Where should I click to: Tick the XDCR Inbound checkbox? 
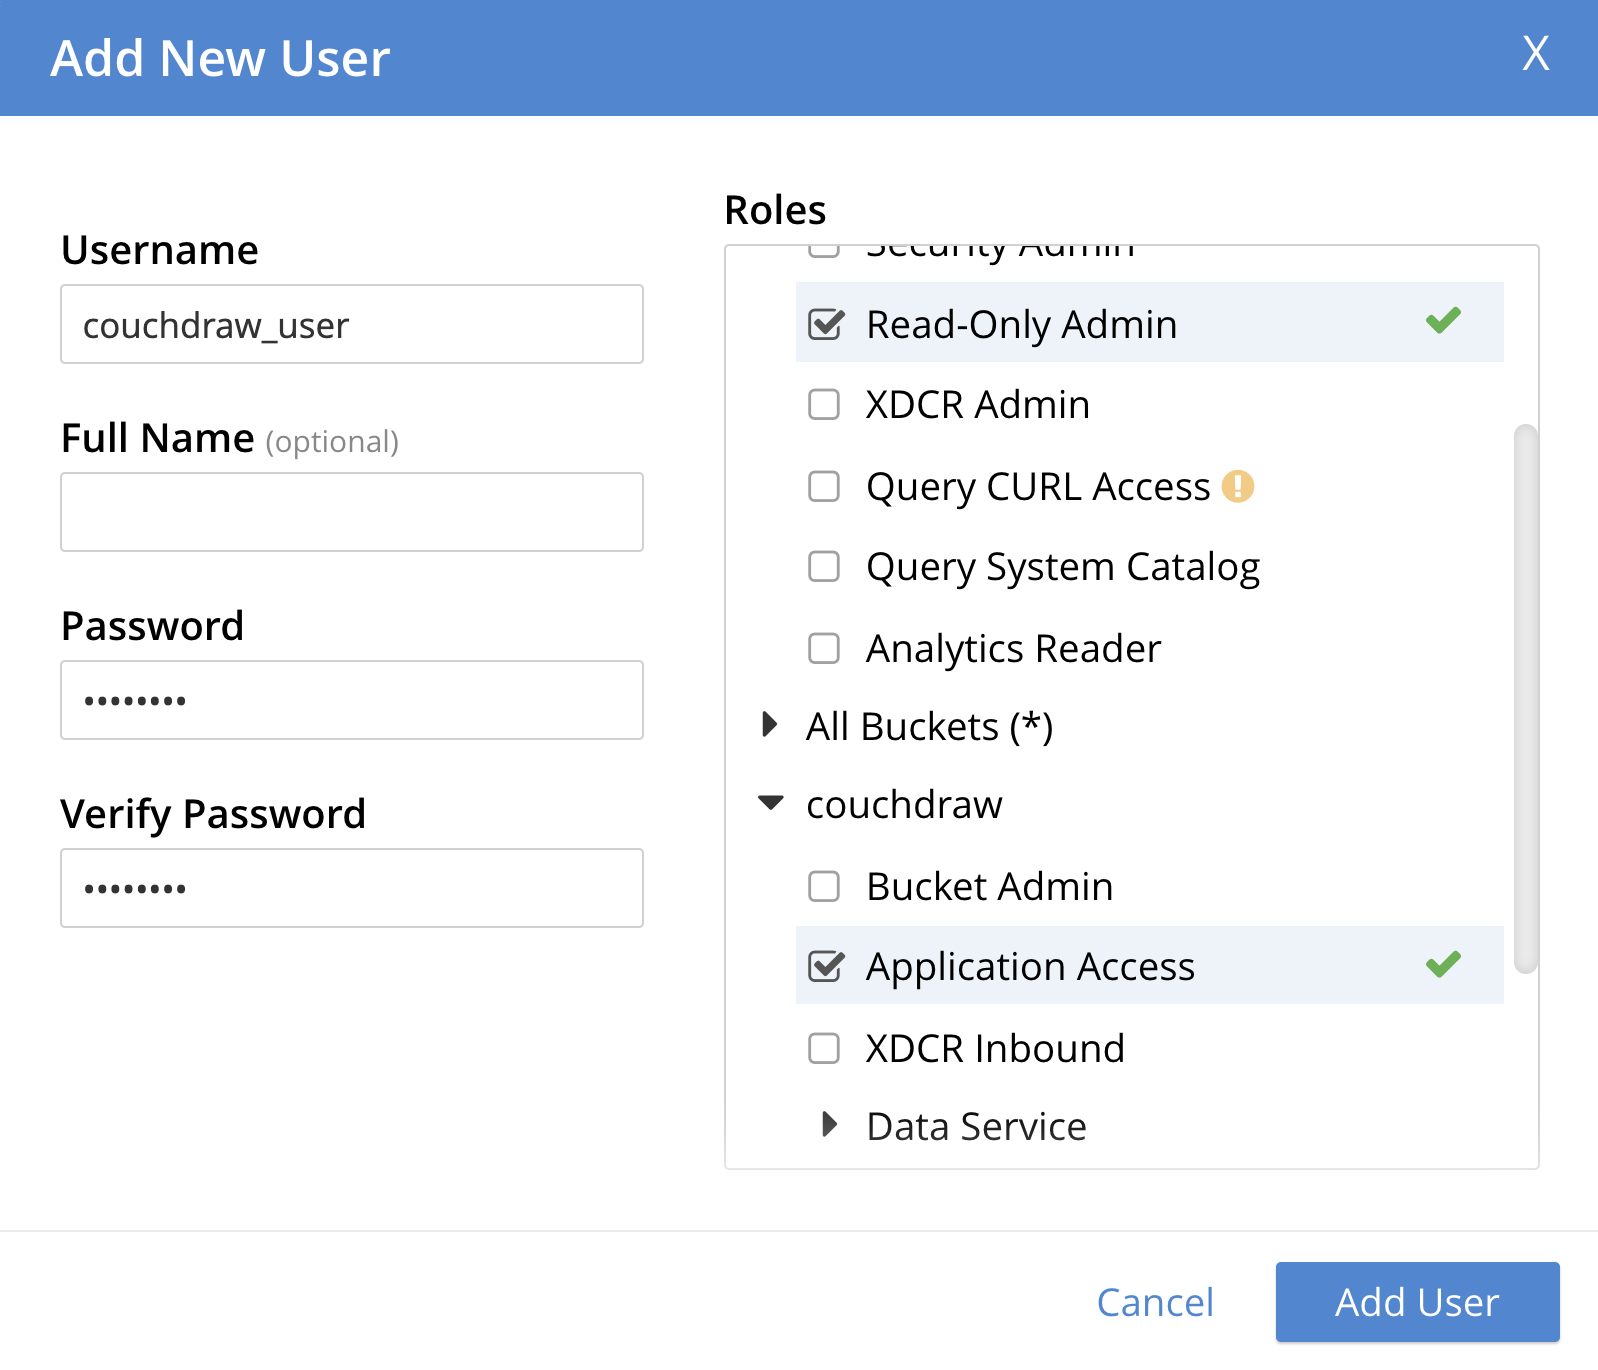[x=824, y=1048]
